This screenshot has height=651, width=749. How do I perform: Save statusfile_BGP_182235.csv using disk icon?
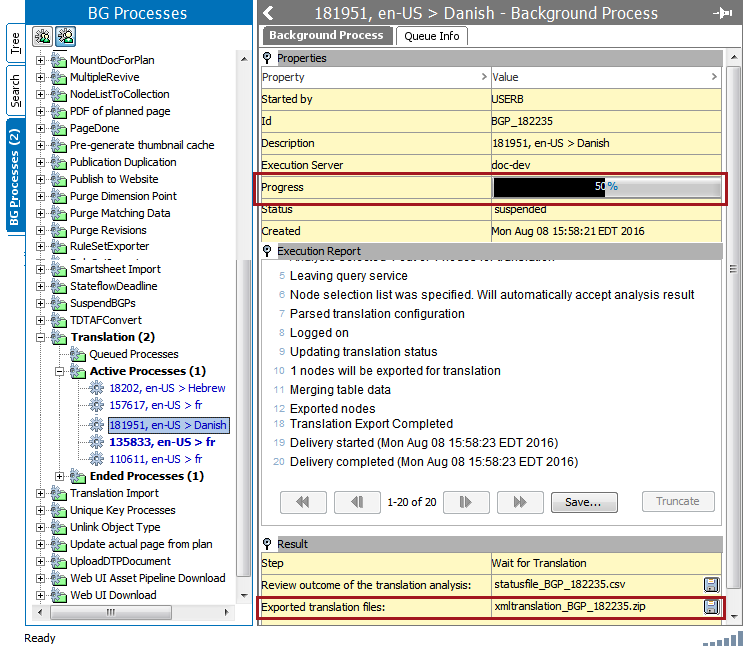pyautogui.click(x=711, y=585)
